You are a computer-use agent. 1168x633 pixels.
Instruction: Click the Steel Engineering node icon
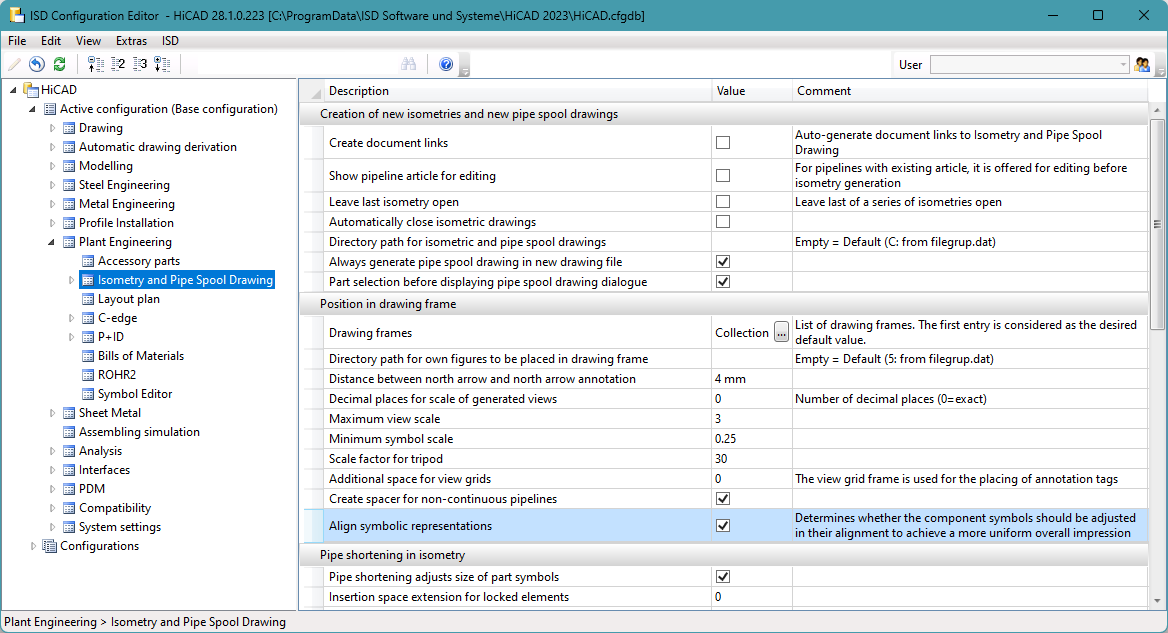pyautogui.click(x=69, y=185)
